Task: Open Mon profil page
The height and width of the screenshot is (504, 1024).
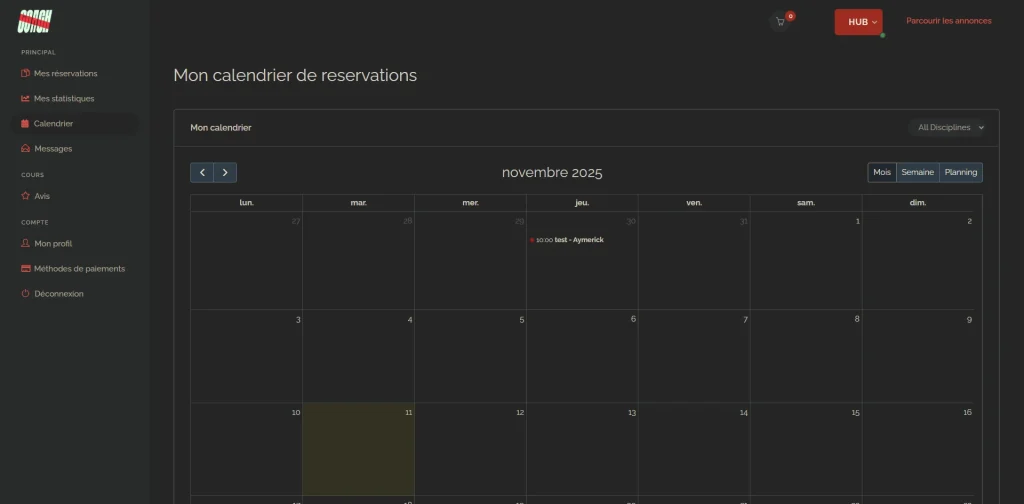Action: click(x=53, y=244)
